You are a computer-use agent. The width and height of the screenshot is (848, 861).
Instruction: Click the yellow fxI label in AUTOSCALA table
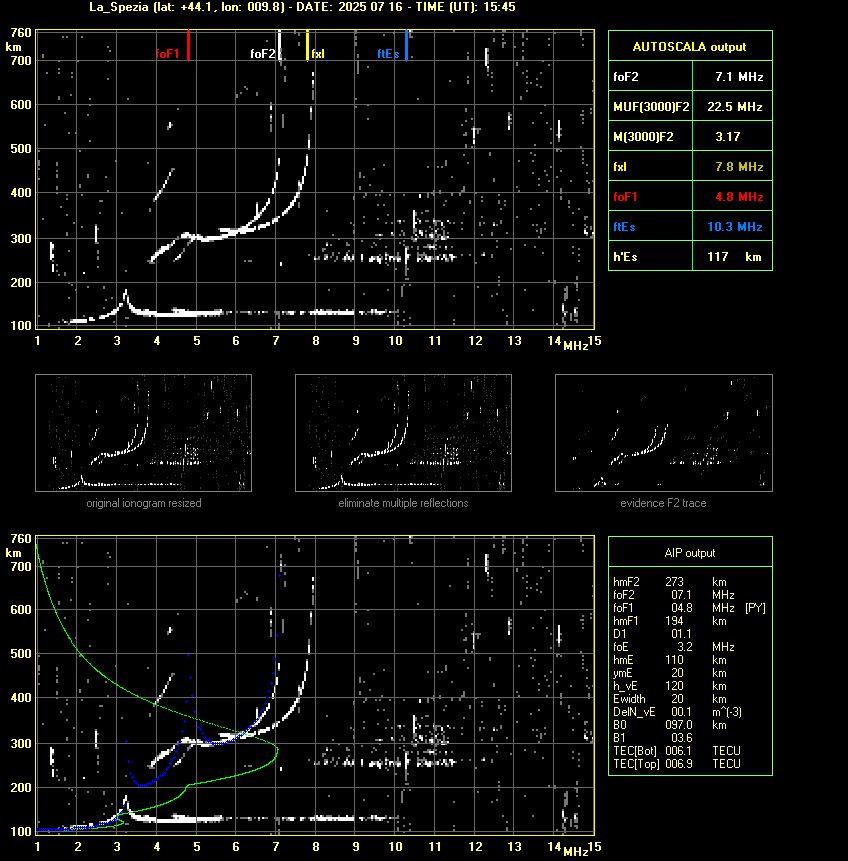(620, 167)
